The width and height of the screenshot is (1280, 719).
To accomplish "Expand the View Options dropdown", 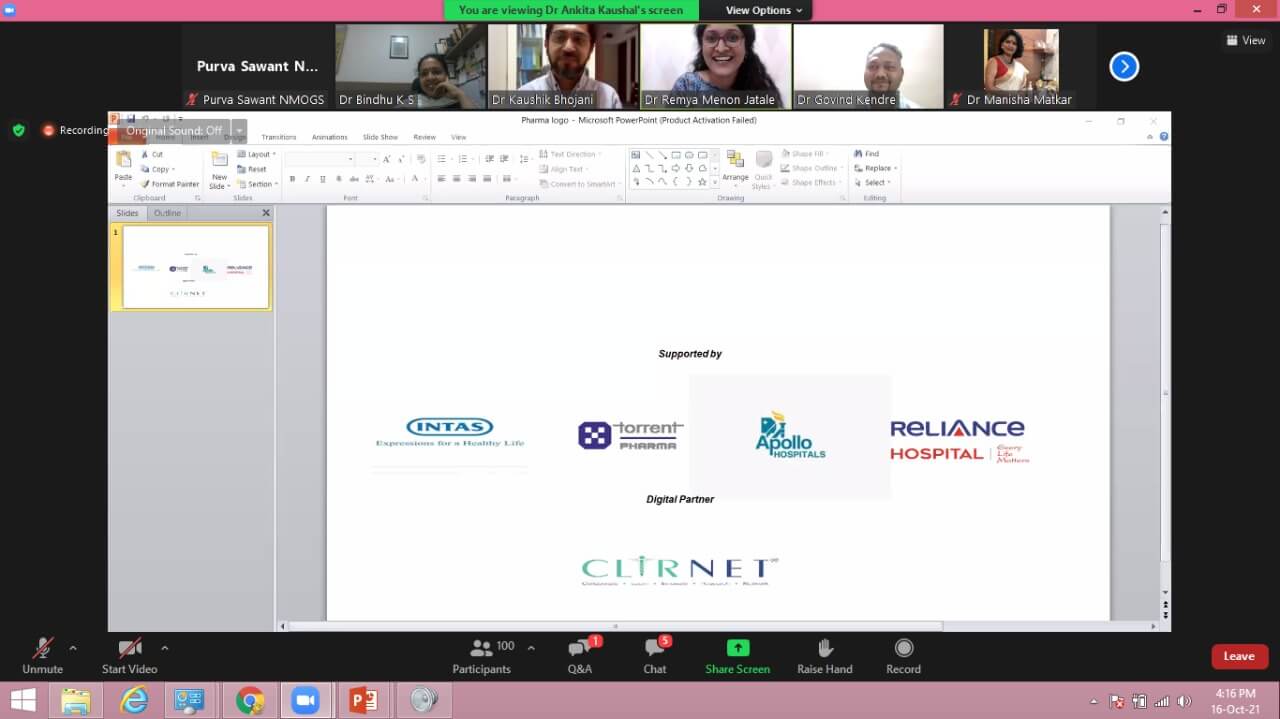I will pos(764,10).
